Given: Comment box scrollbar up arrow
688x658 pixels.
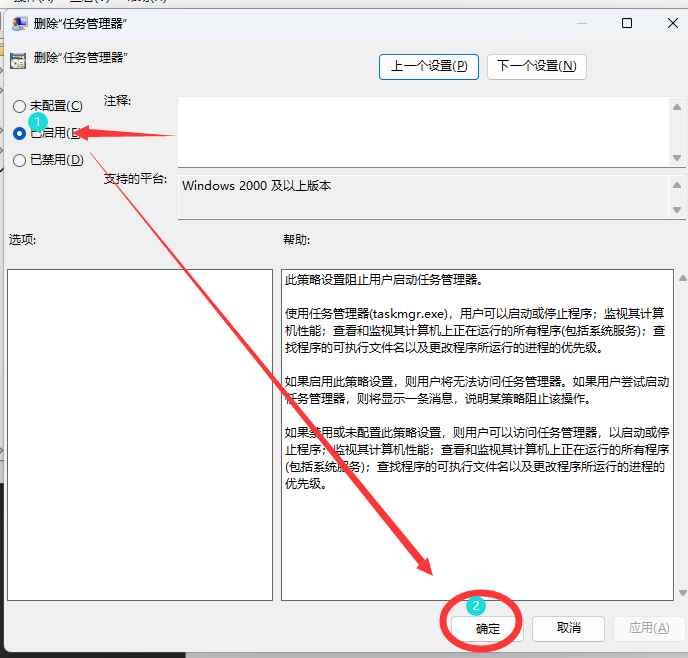Looking at the screenshot, I should point(677,107).
